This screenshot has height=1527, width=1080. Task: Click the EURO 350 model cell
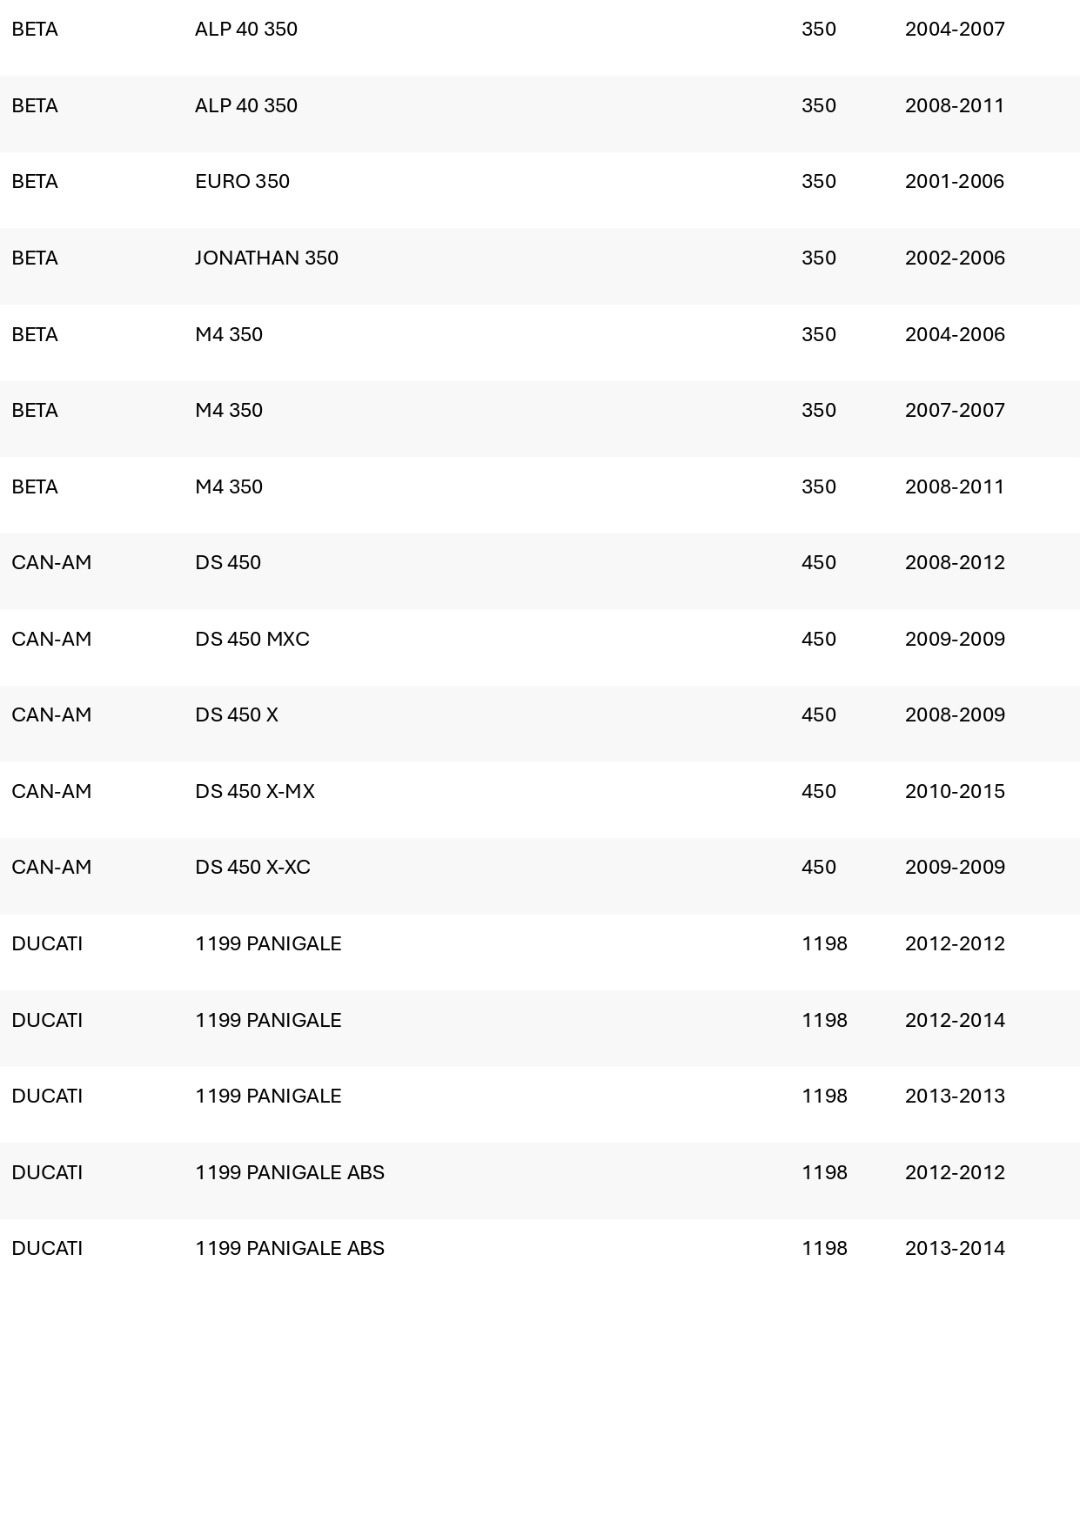pyautogui.click(x=242, y=182)
